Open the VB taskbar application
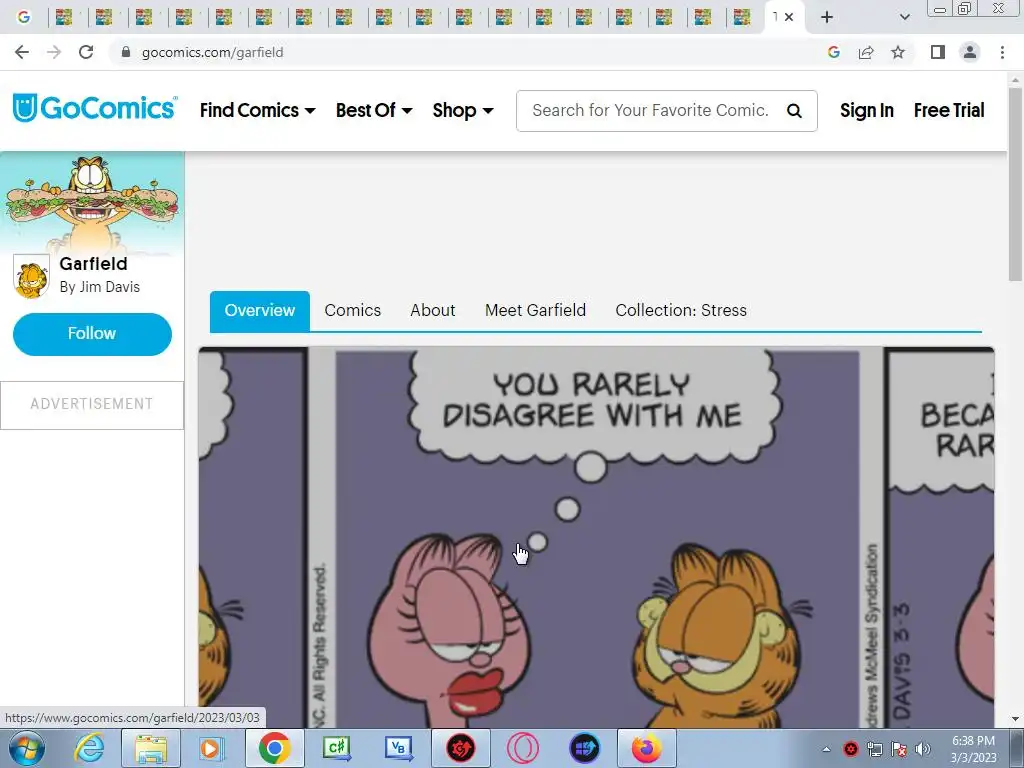Viewport: 1024px width, 768px height. (x=398, y=748)
